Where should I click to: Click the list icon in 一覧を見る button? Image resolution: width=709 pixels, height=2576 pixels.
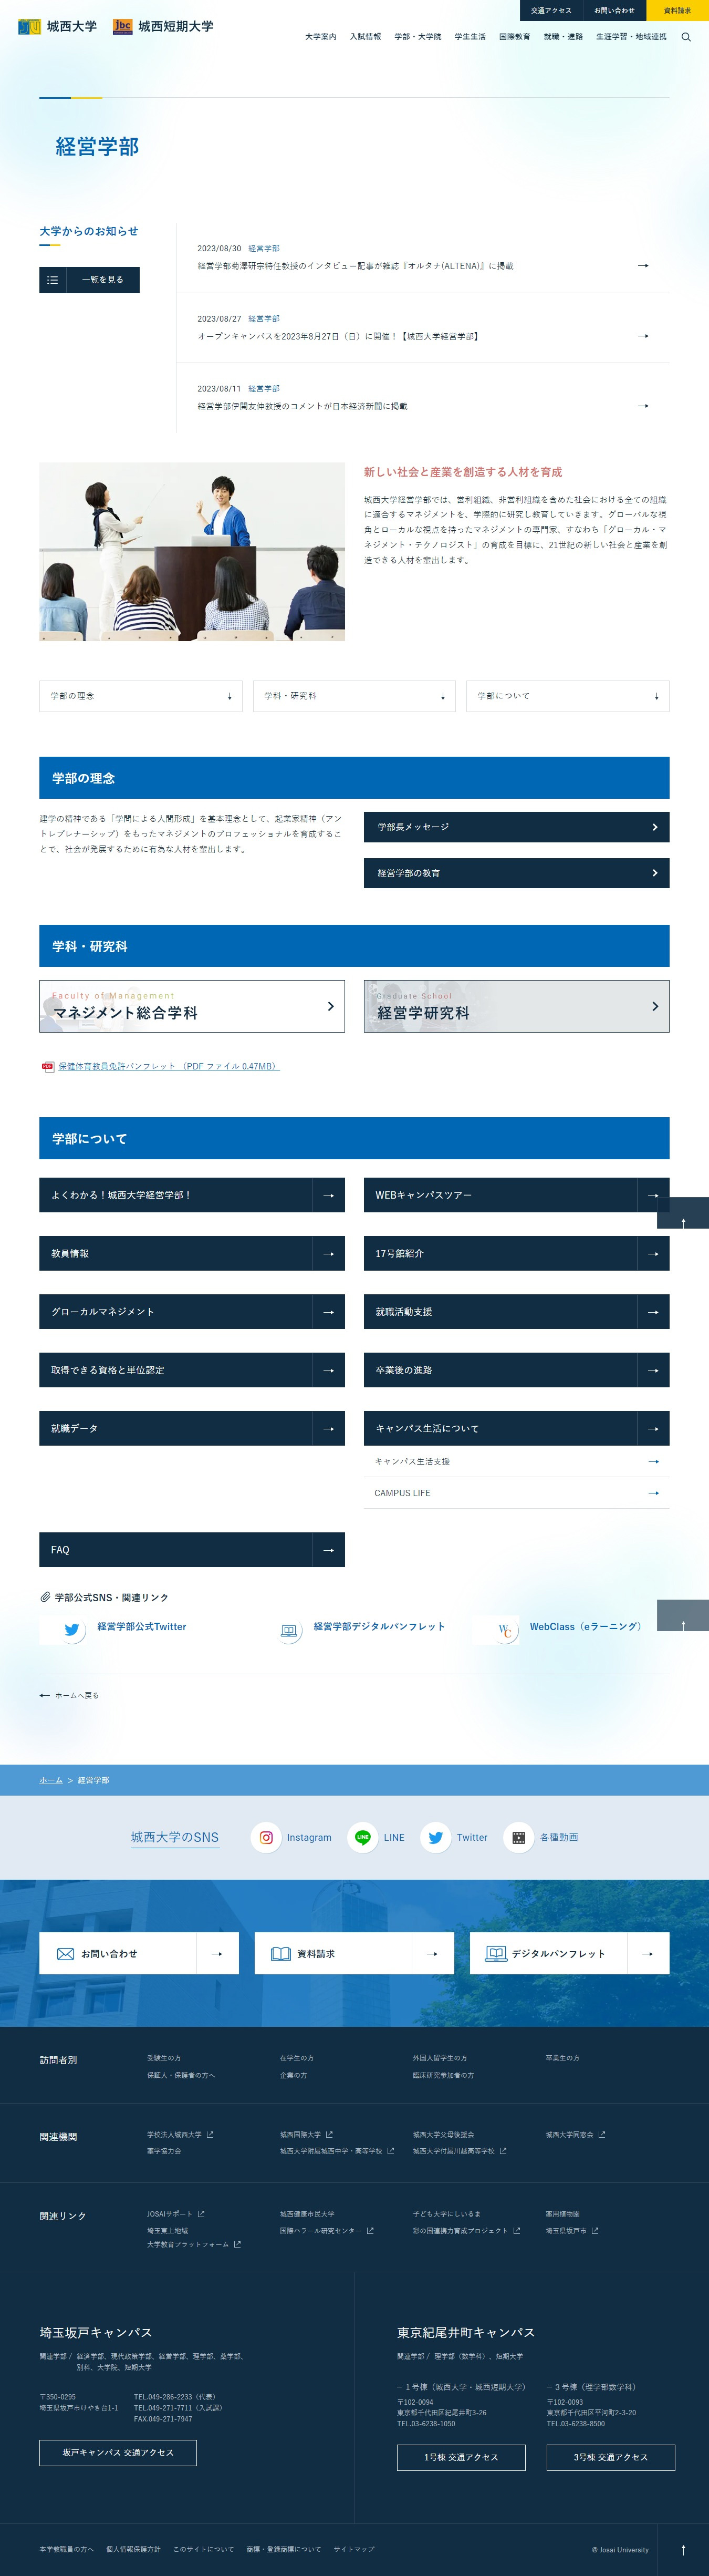tap(53, 280)
